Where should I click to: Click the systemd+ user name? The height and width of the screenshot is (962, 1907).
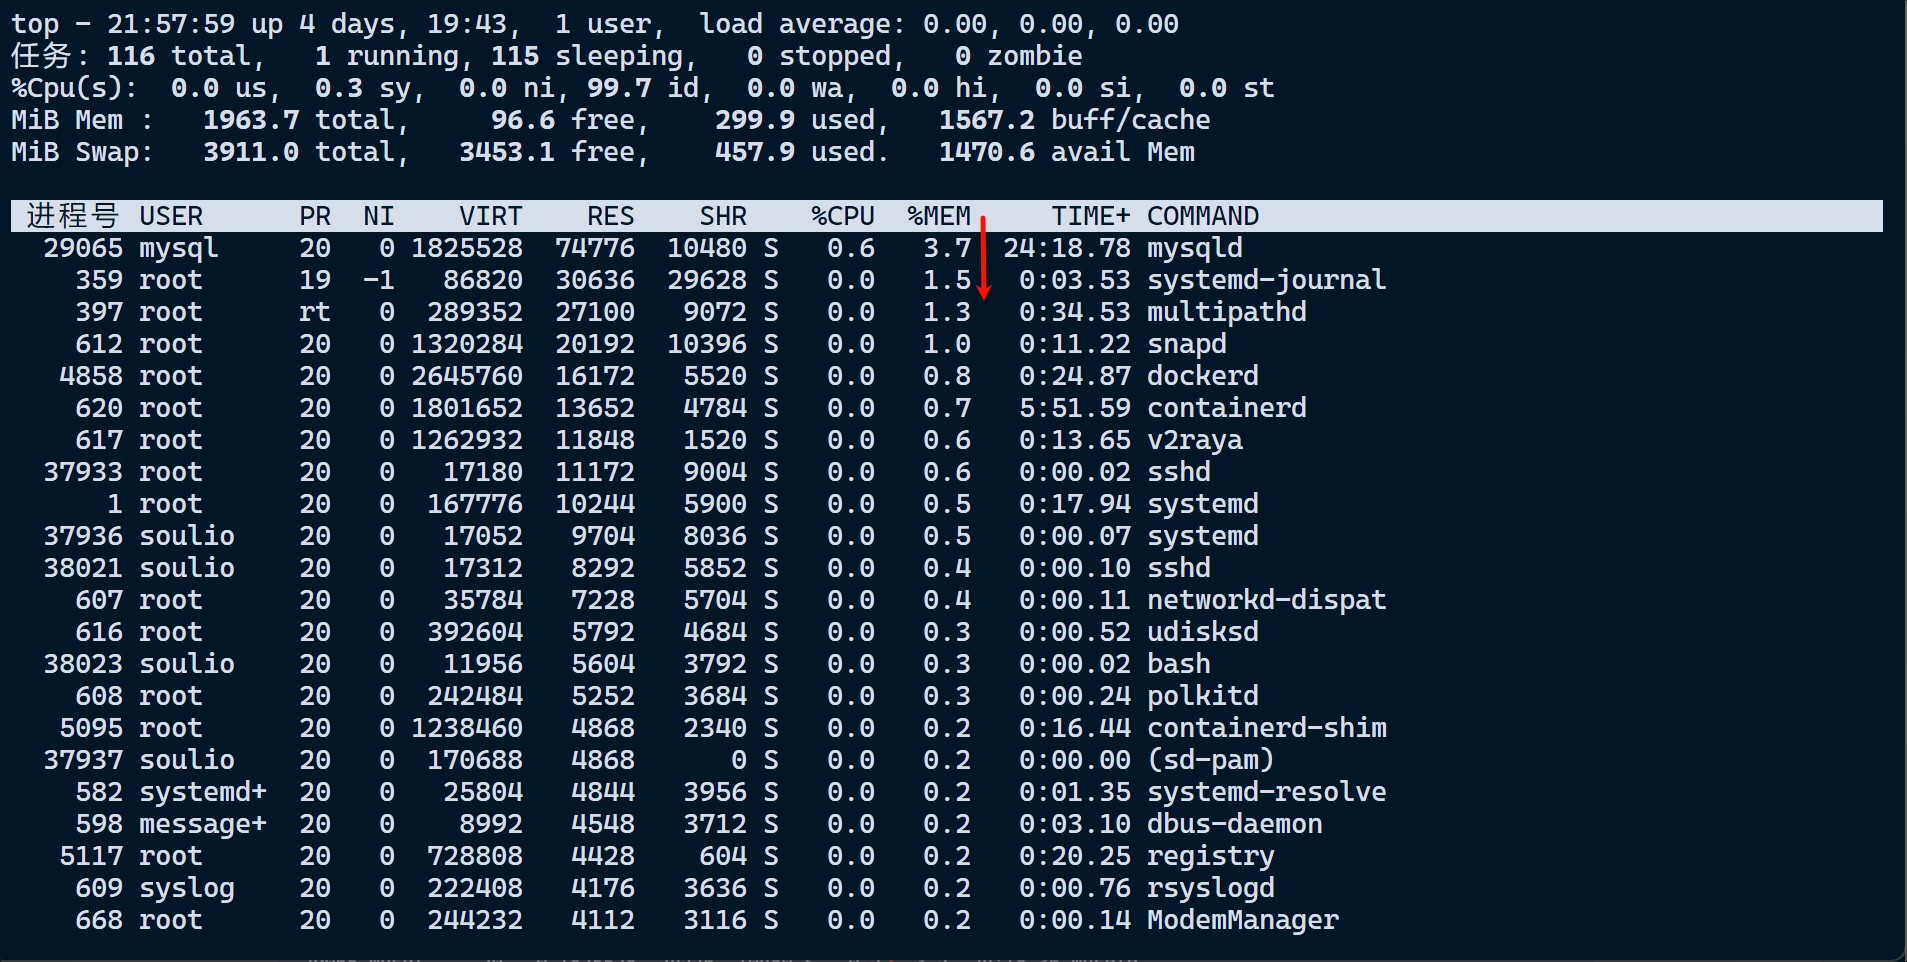[x=202, y=792]
